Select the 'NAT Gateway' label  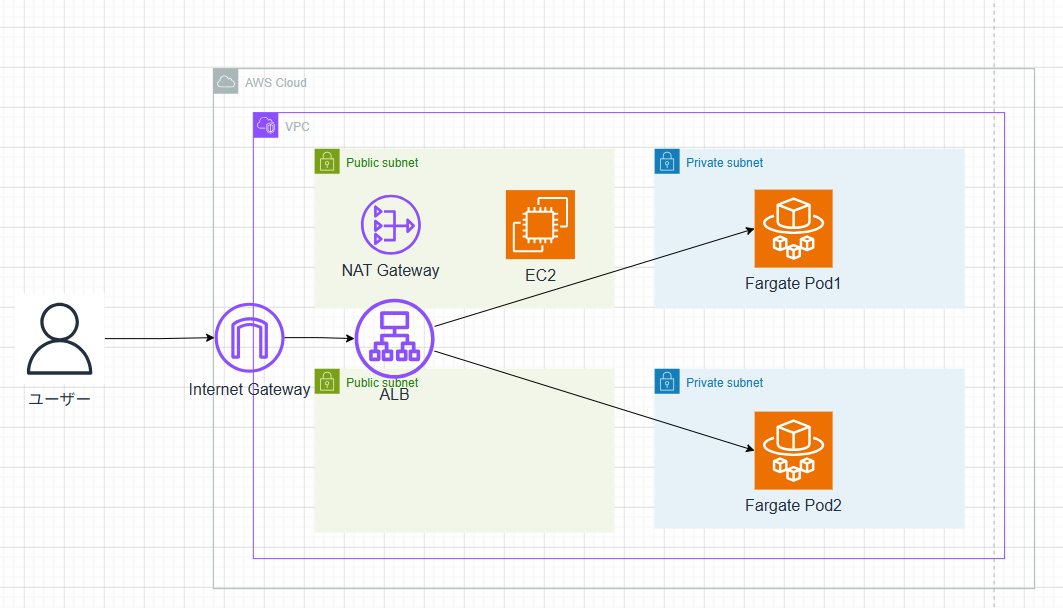click(x=390, y=270)
